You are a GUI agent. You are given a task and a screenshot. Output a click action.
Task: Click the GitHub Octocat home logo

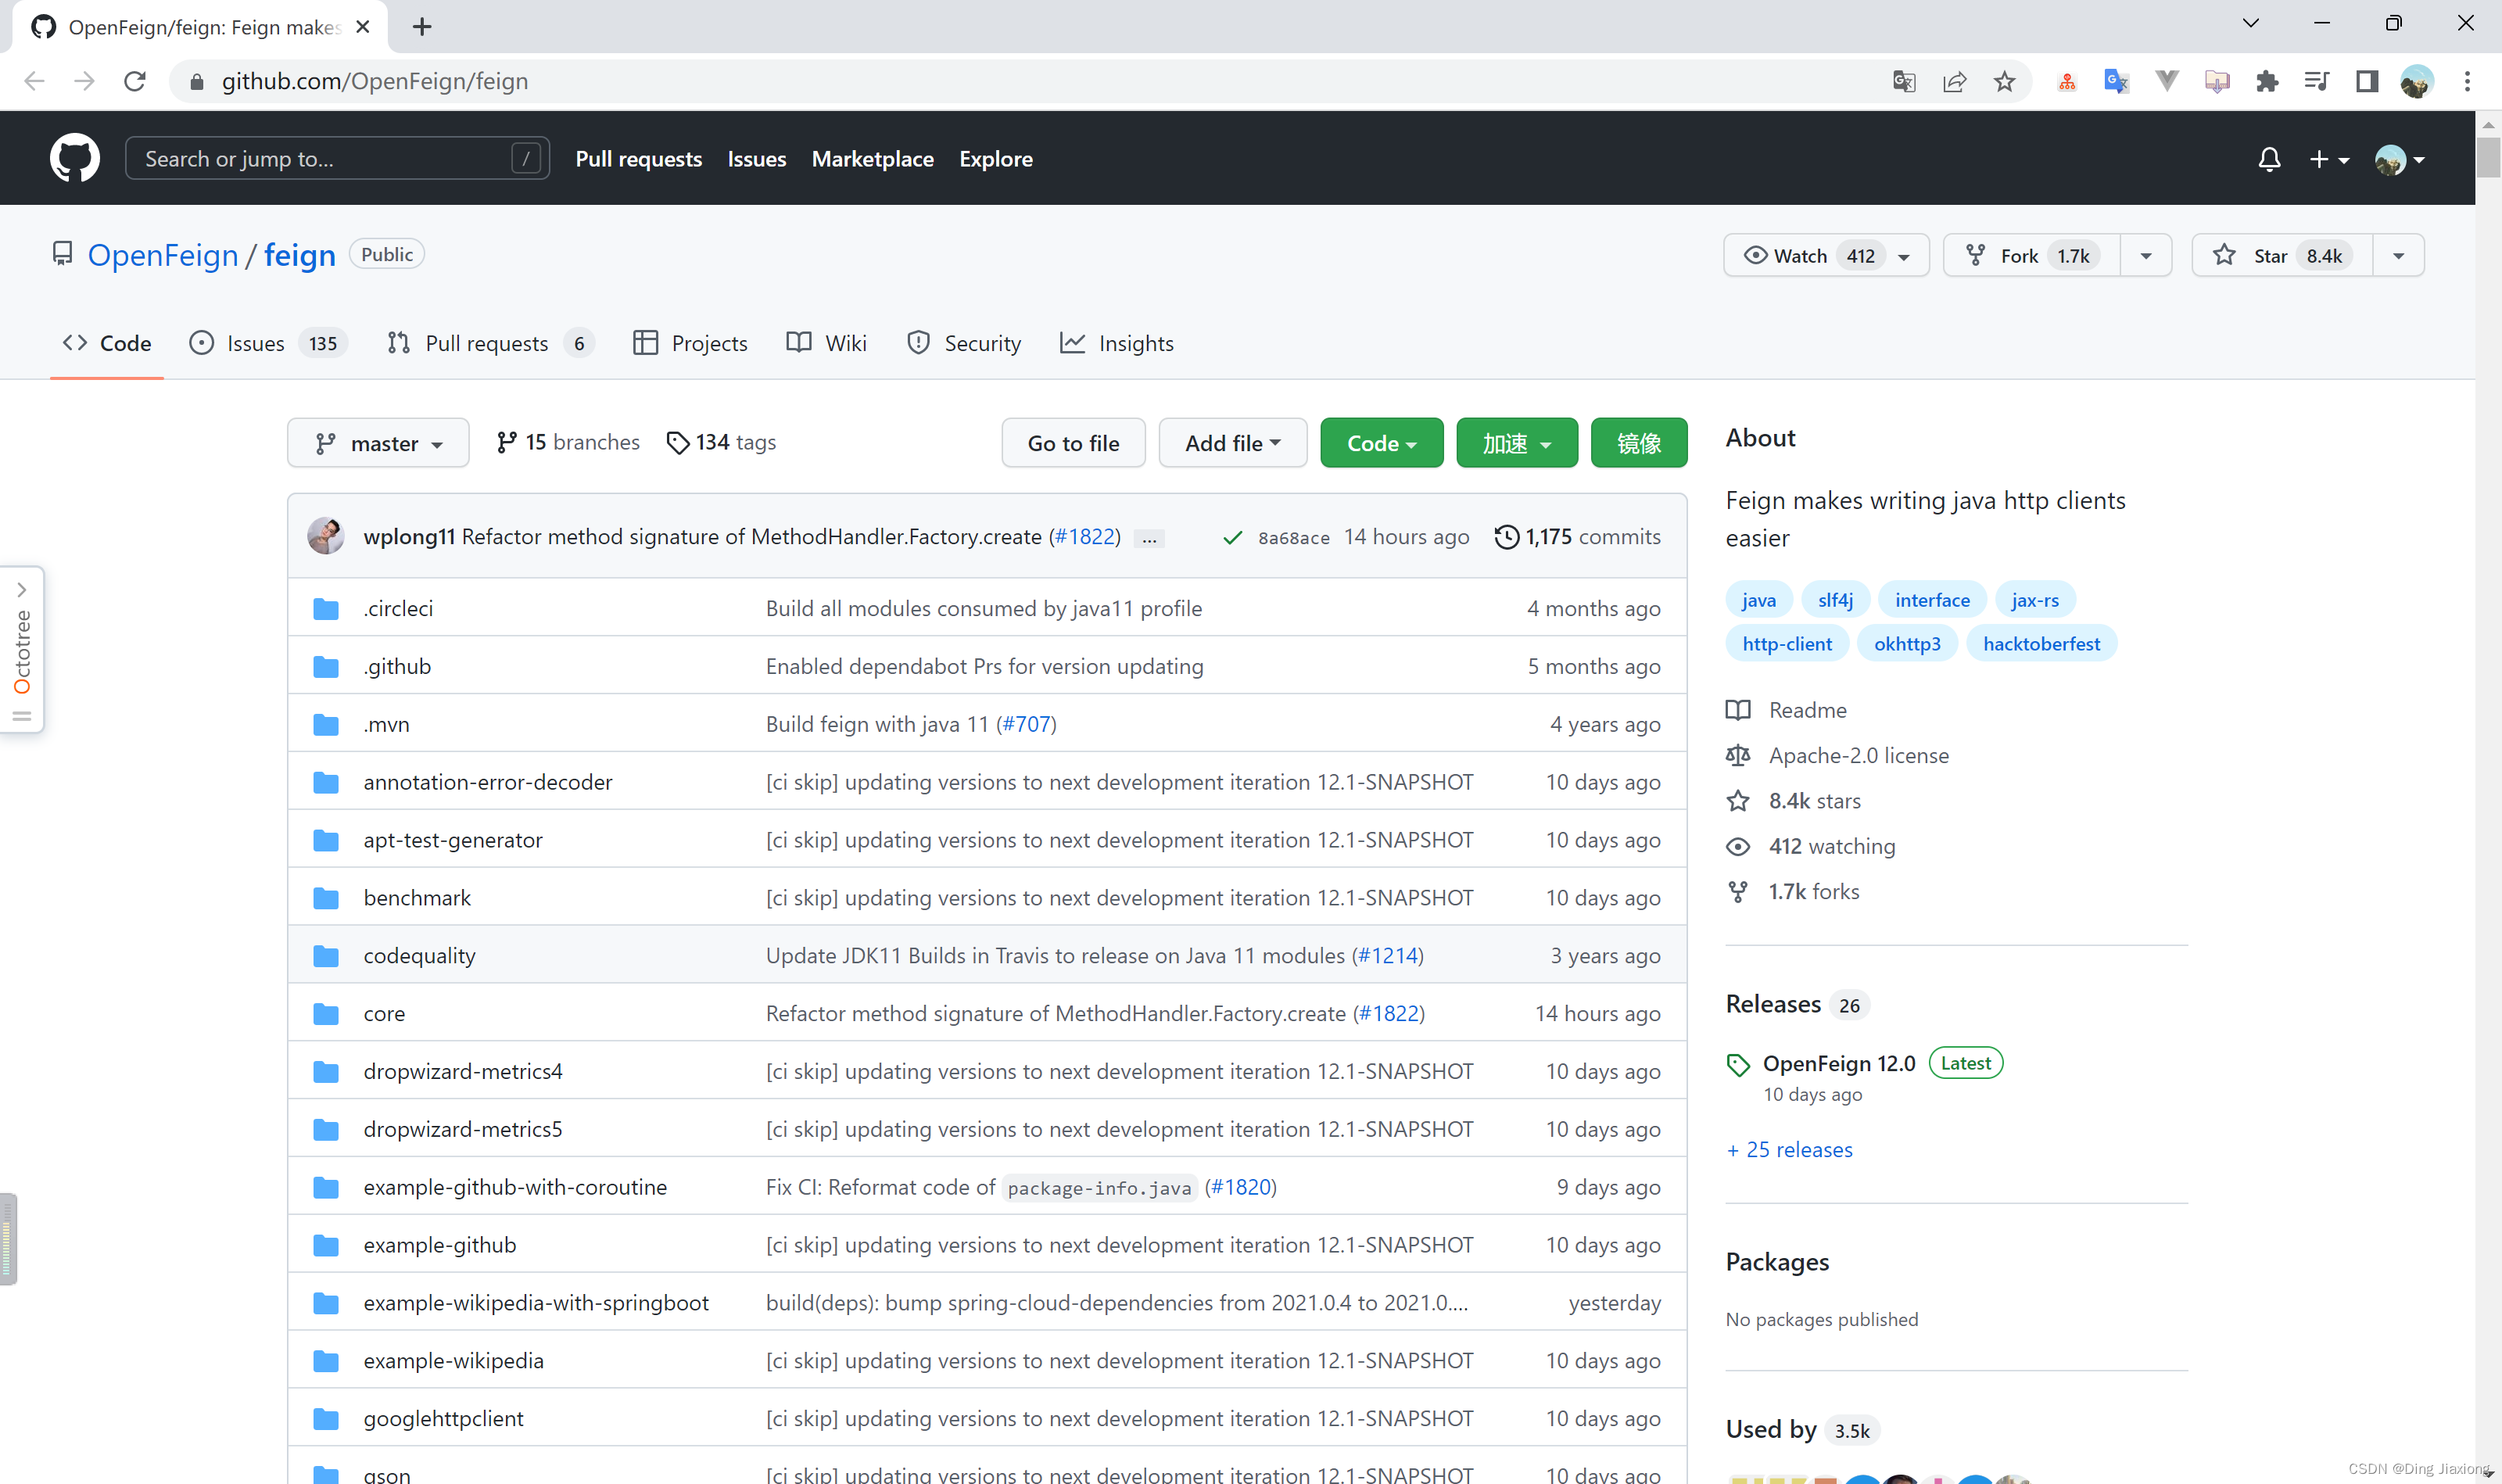tap(75, 158)
